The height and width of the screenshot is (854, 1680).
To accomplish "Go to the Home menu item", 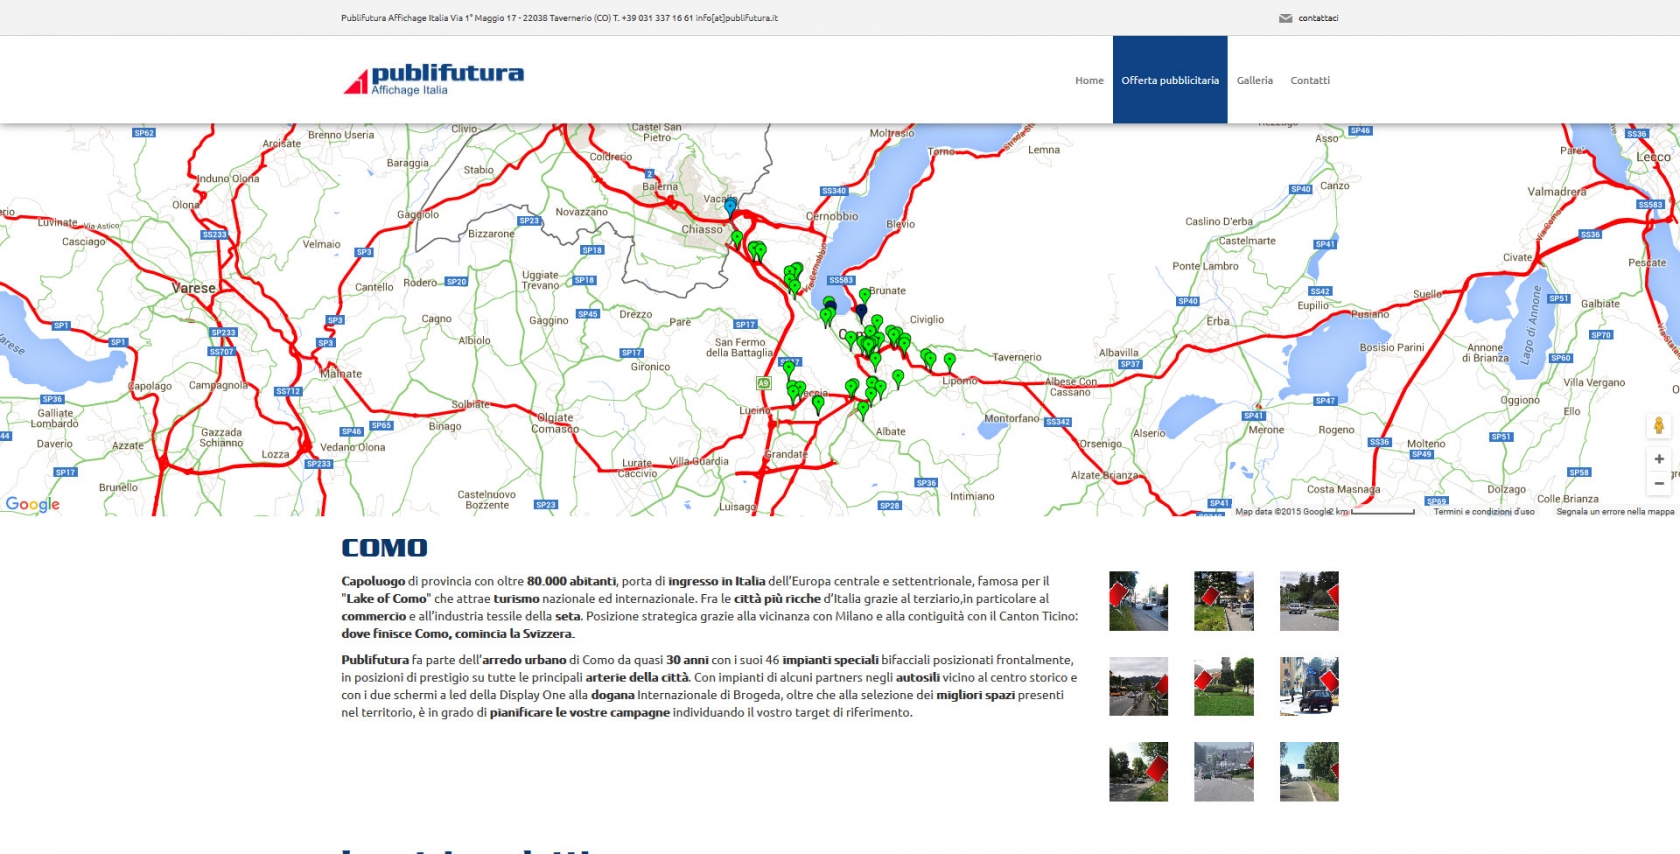I will (x=1089, y=80).
